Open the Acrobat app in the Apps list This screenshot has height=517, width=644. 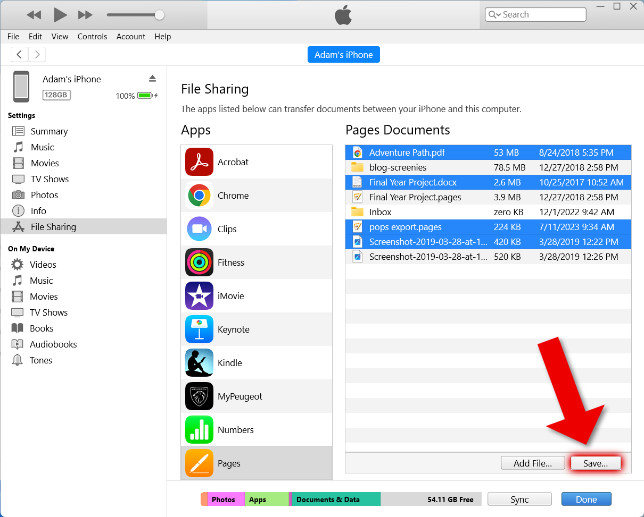click(x=256, y=162)
